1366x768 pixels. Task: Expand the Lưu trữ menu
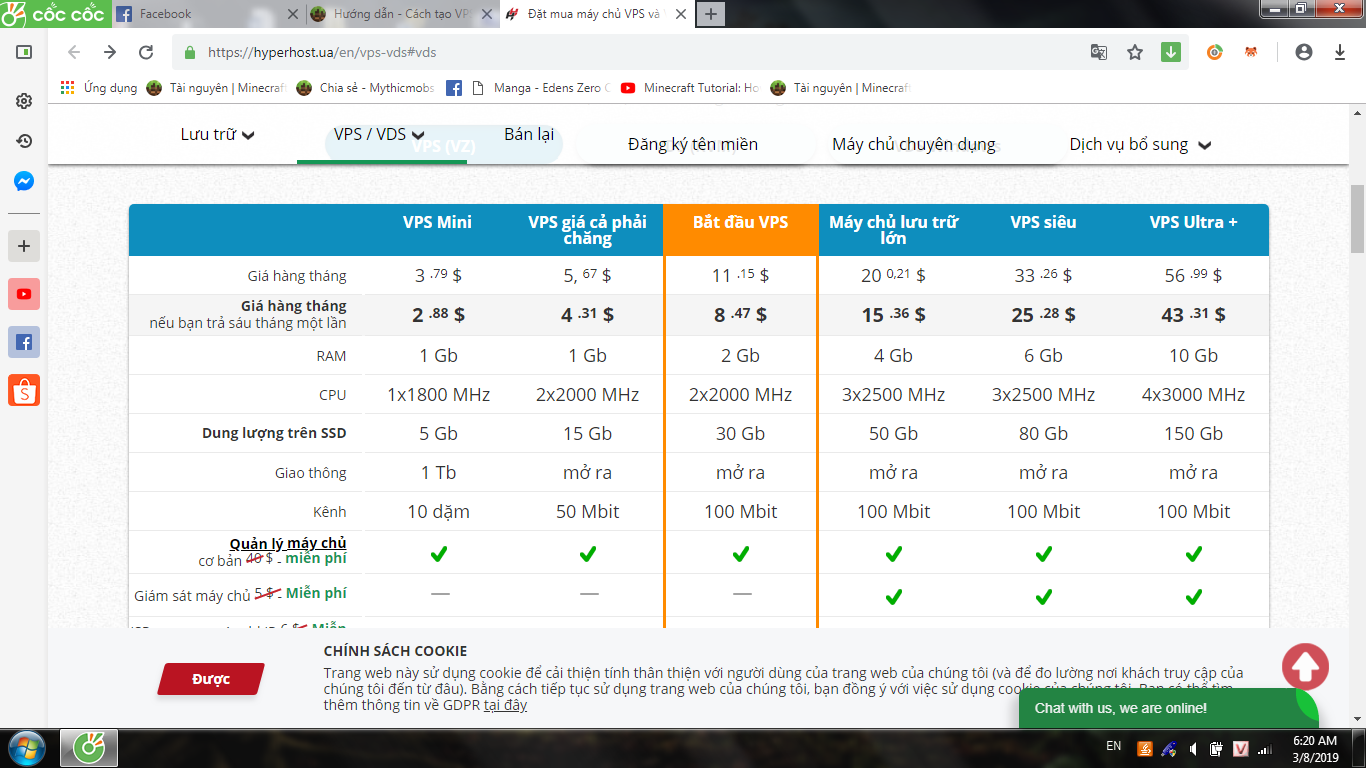coord(217,134)
